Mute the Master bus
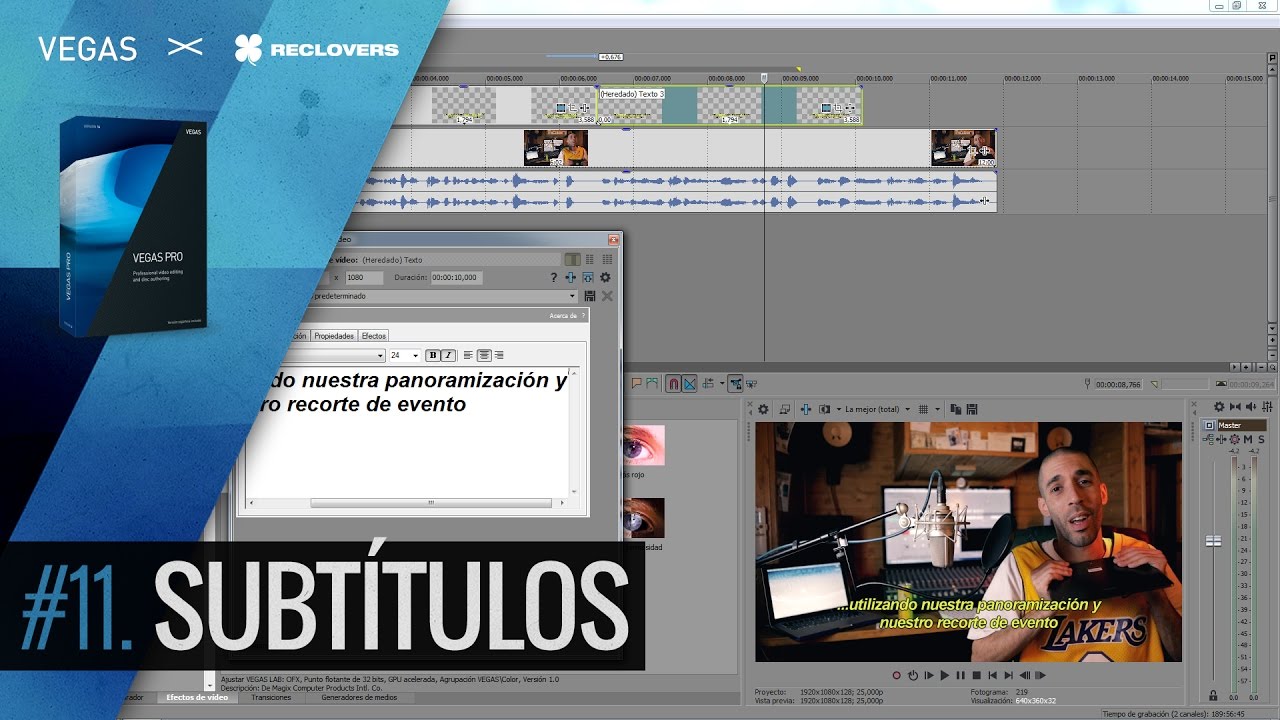 pyautogui.click(x=1248, y=439)
